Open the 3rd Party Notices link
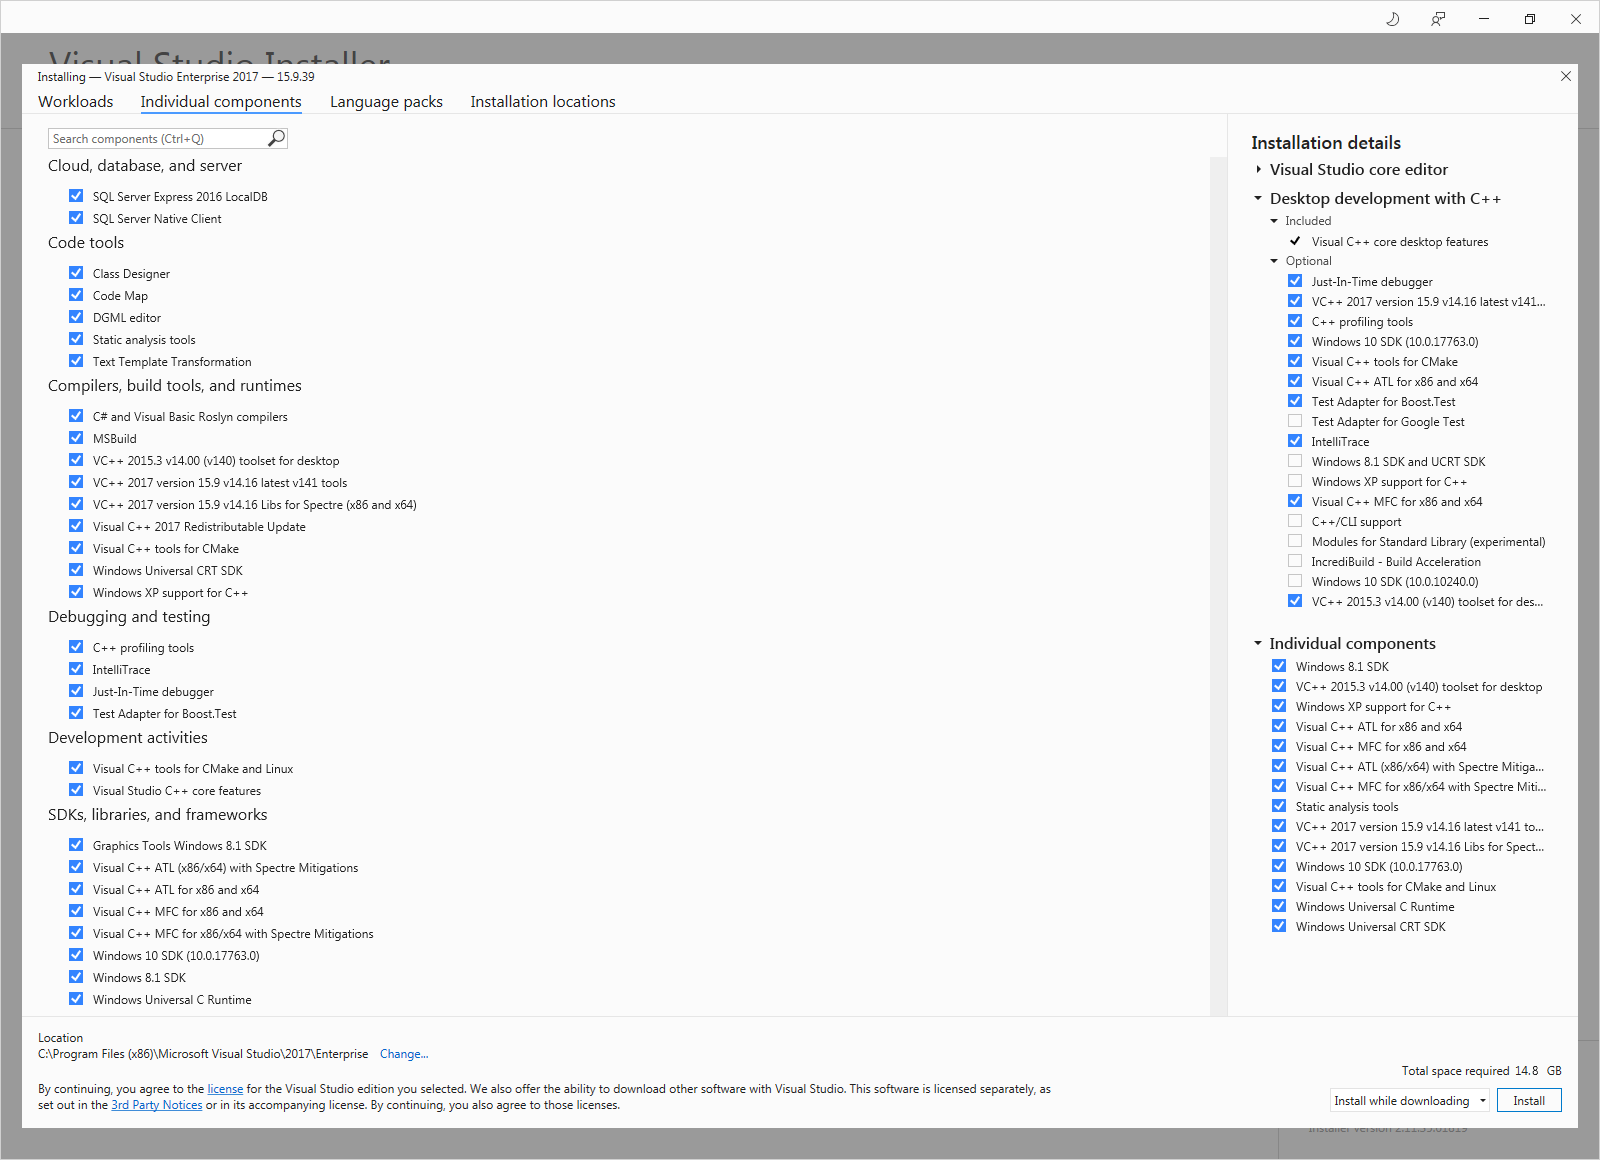This screenshot has width=1600, height=1160. coord(156,1105)
